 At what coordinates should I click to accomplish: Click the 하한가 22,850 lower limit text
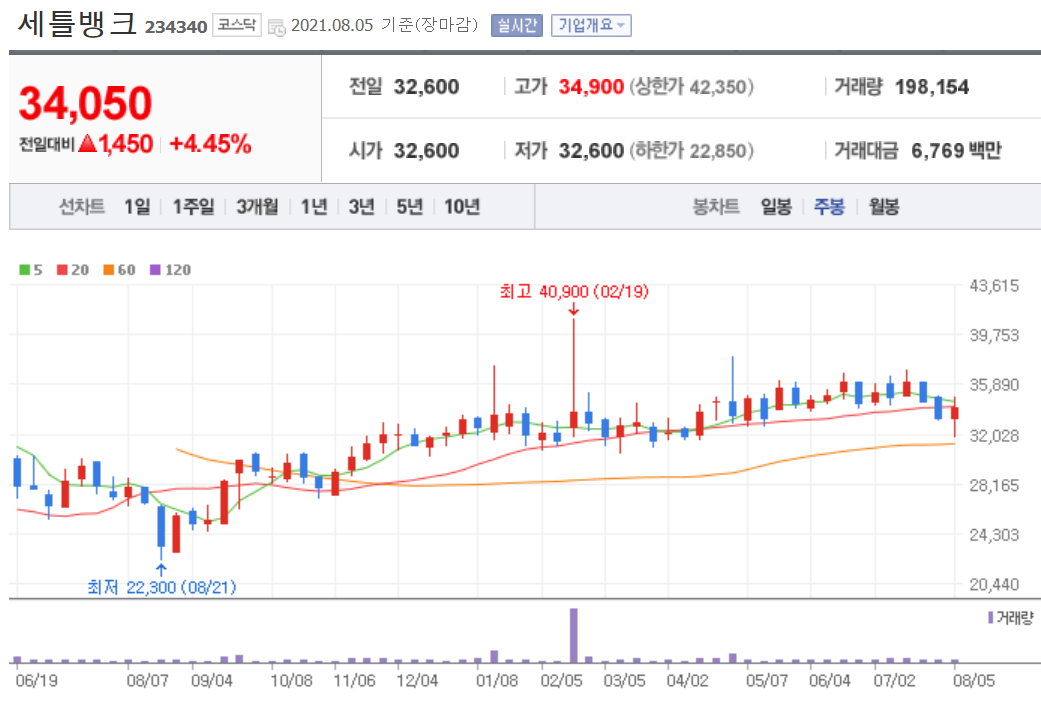pyautogui.click(x=691, y=151)
